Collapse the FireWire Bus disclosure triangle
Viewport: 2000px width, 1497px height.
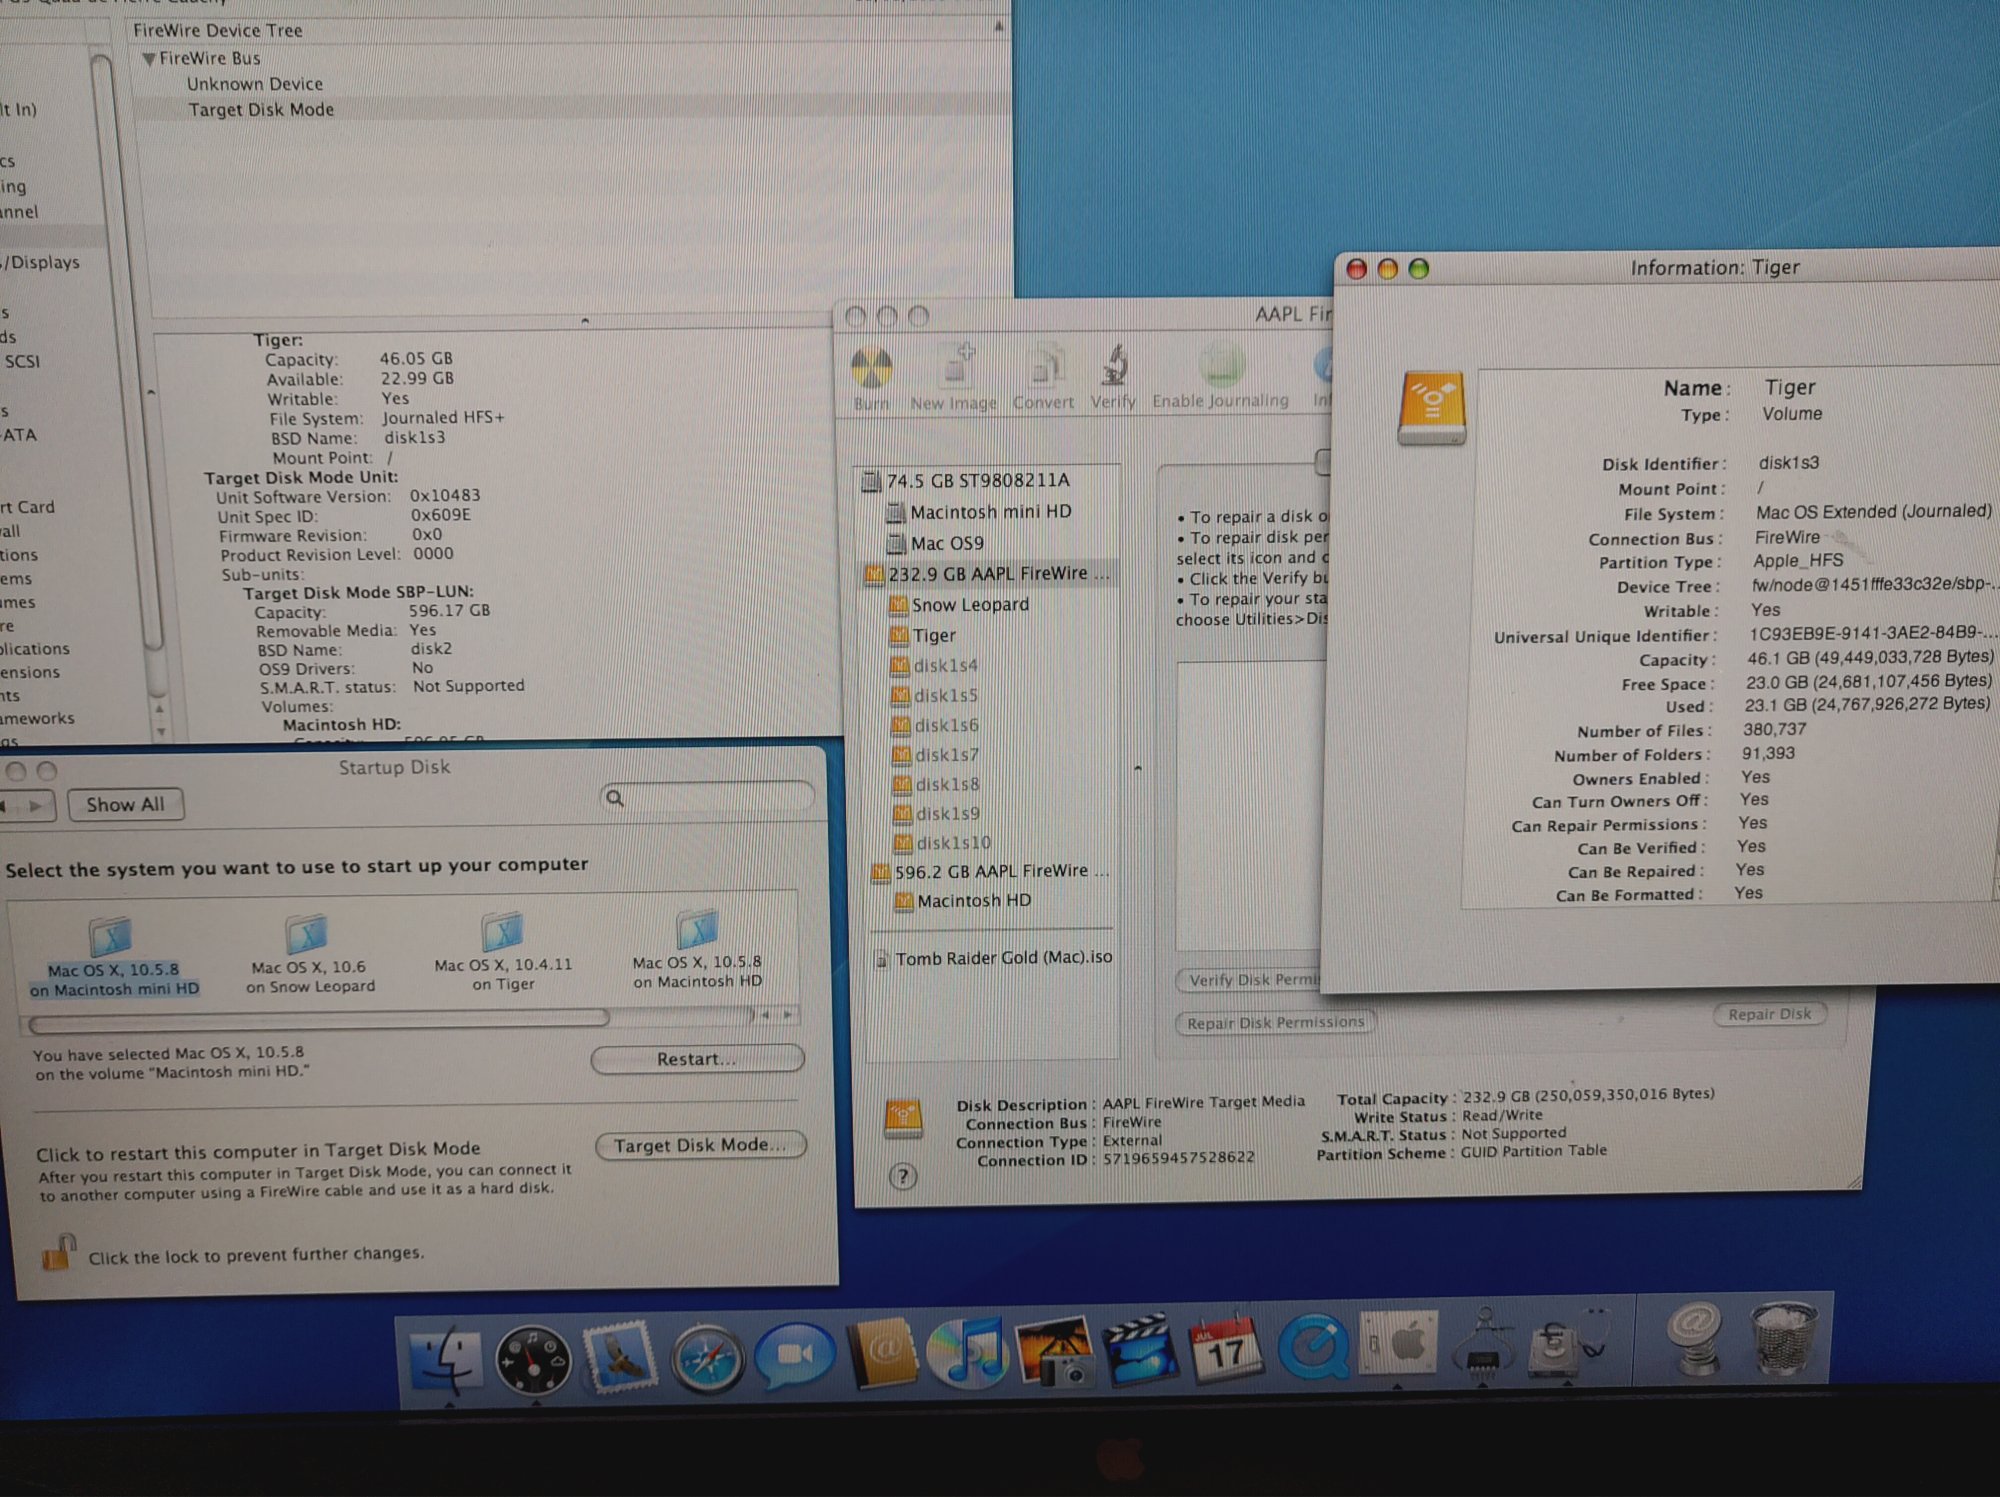[149, 59]
